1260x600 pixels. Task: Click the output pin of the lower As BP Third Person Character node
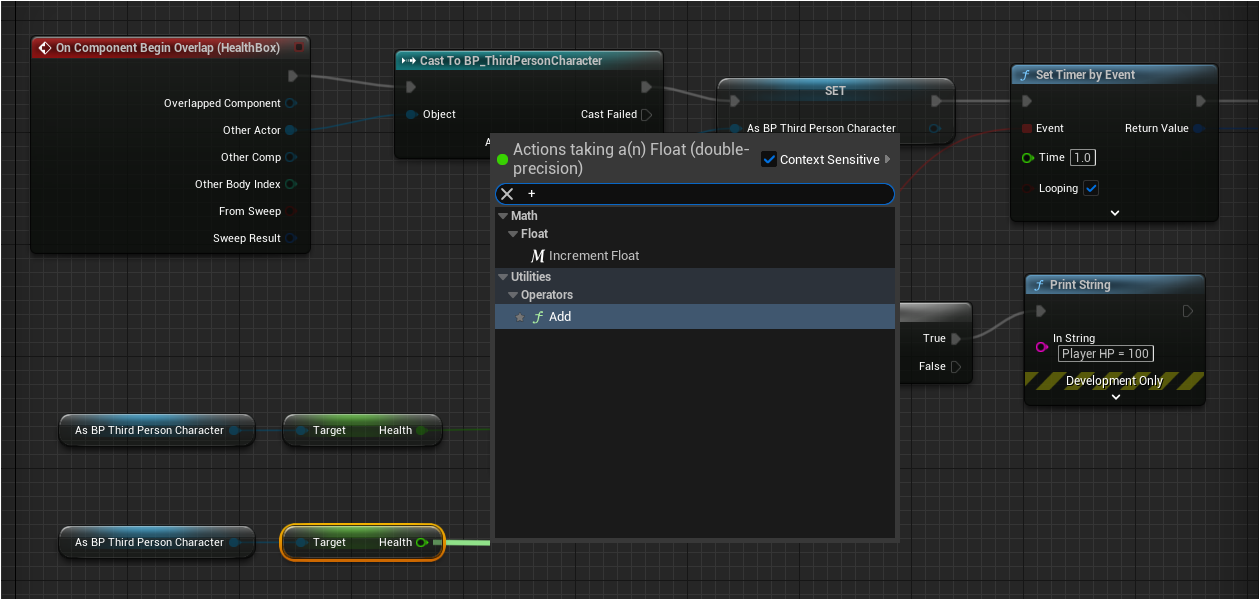pos(234,543)
